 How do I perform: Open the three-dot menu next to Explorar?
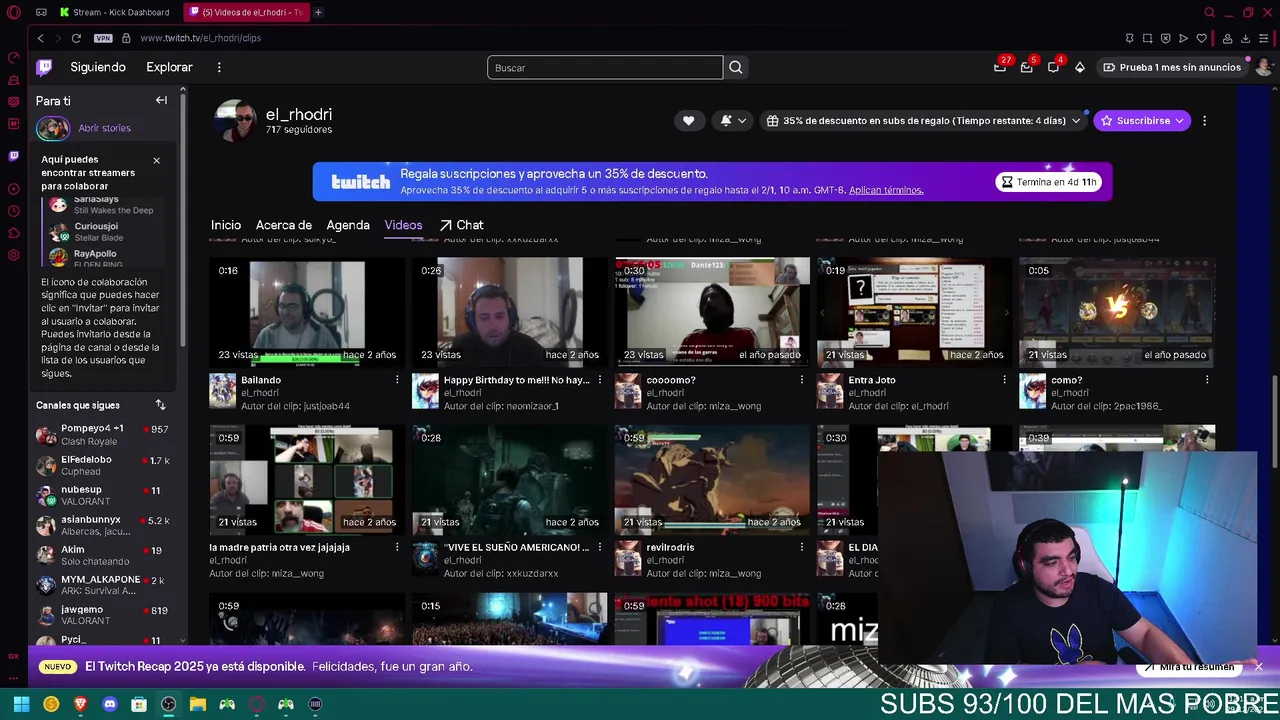[219, 67]
